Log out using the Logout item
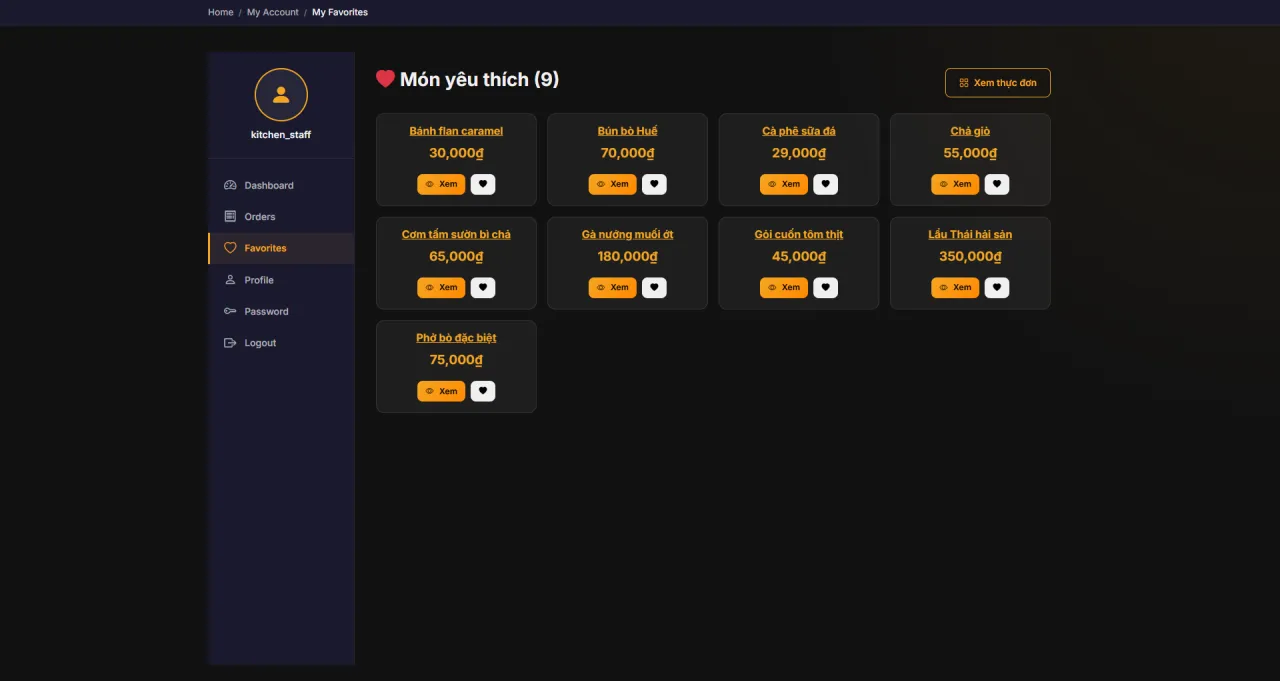Screen dimensions: 1280x681 [x=281, y=343]
